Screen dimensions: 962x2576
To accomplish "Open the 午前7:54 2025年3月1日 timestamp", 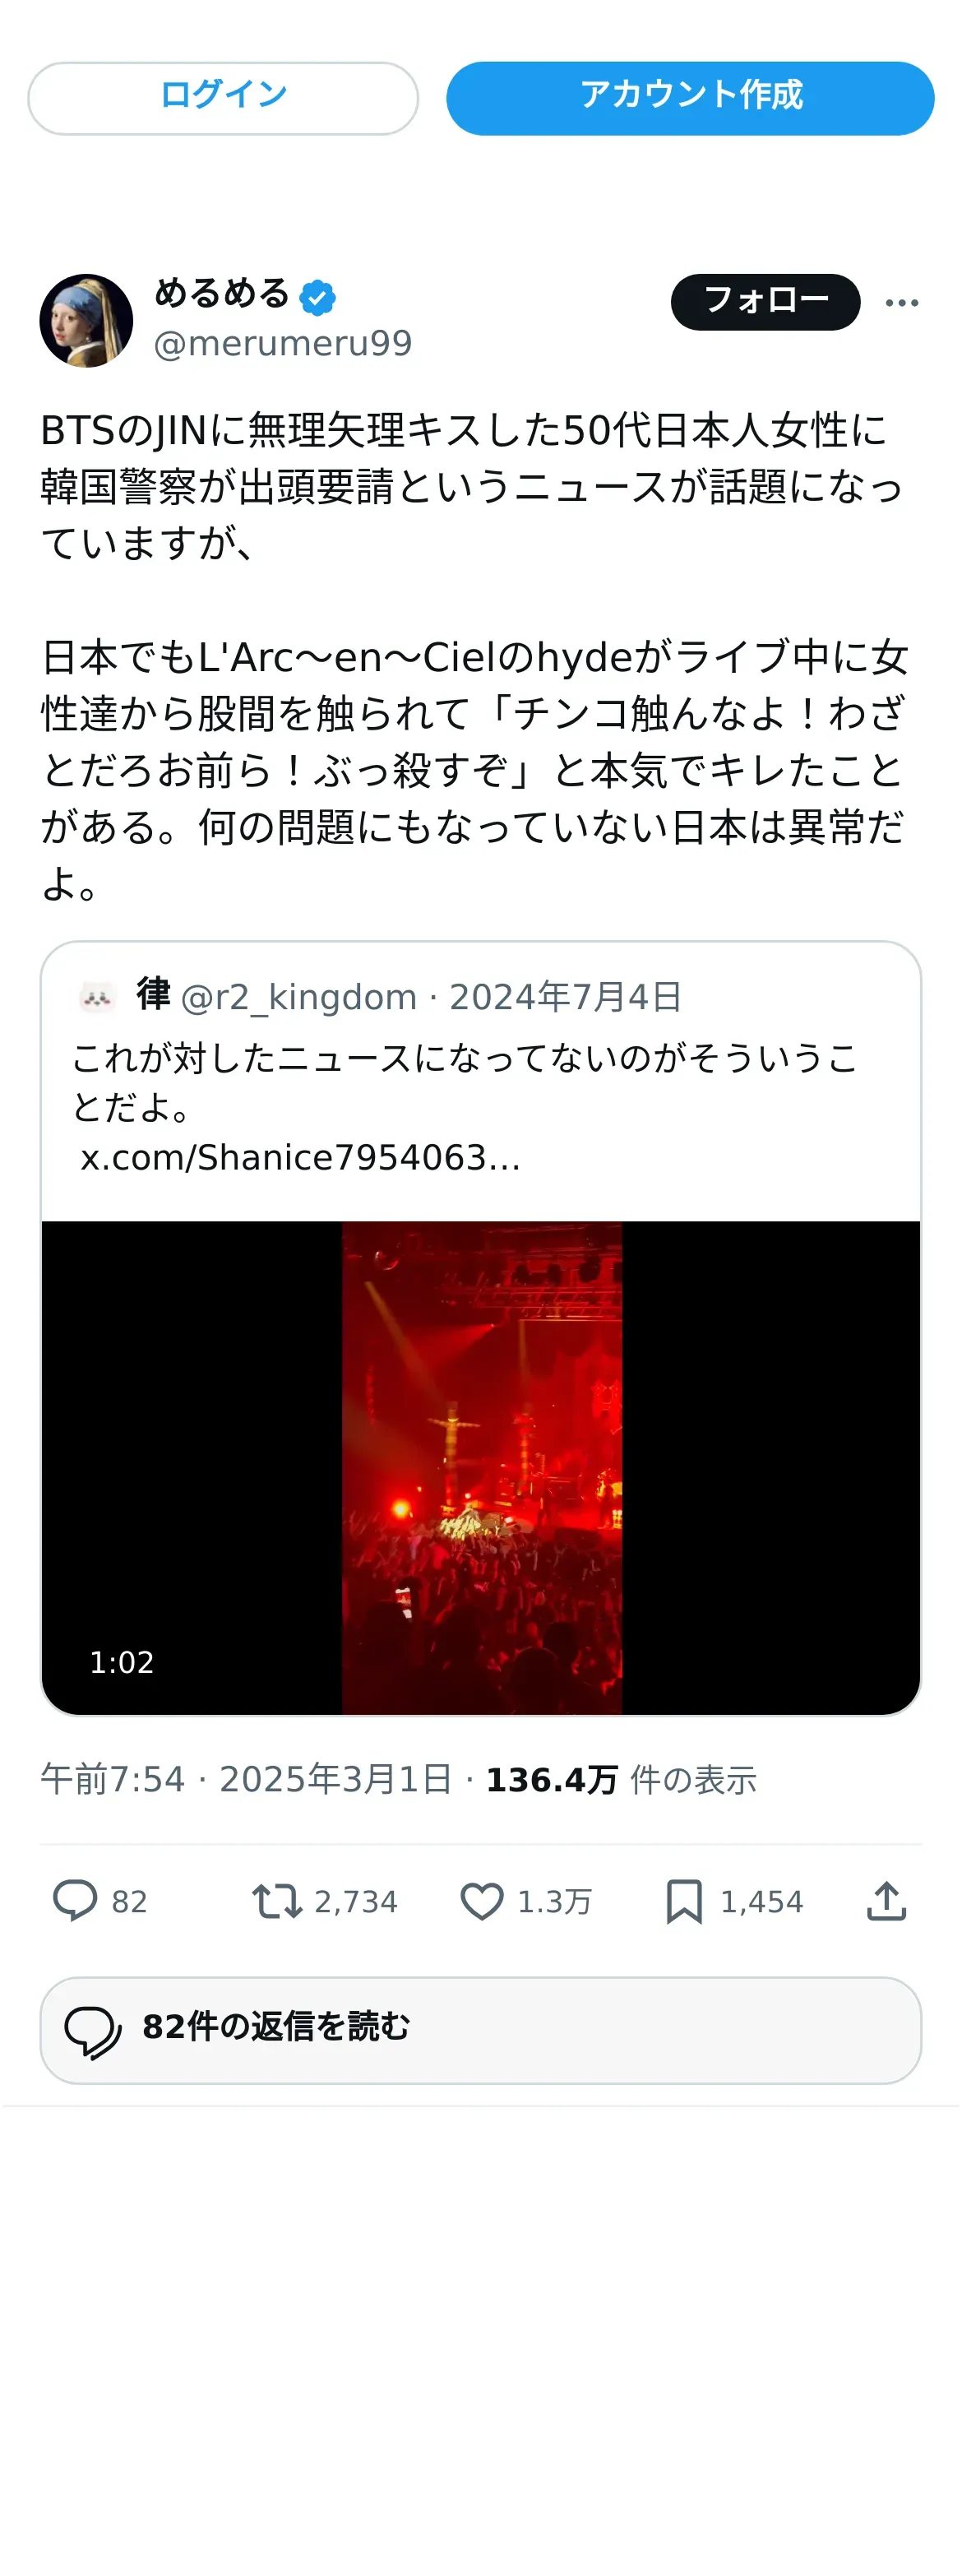I will pyautogui.click(x=246, y=1779).
